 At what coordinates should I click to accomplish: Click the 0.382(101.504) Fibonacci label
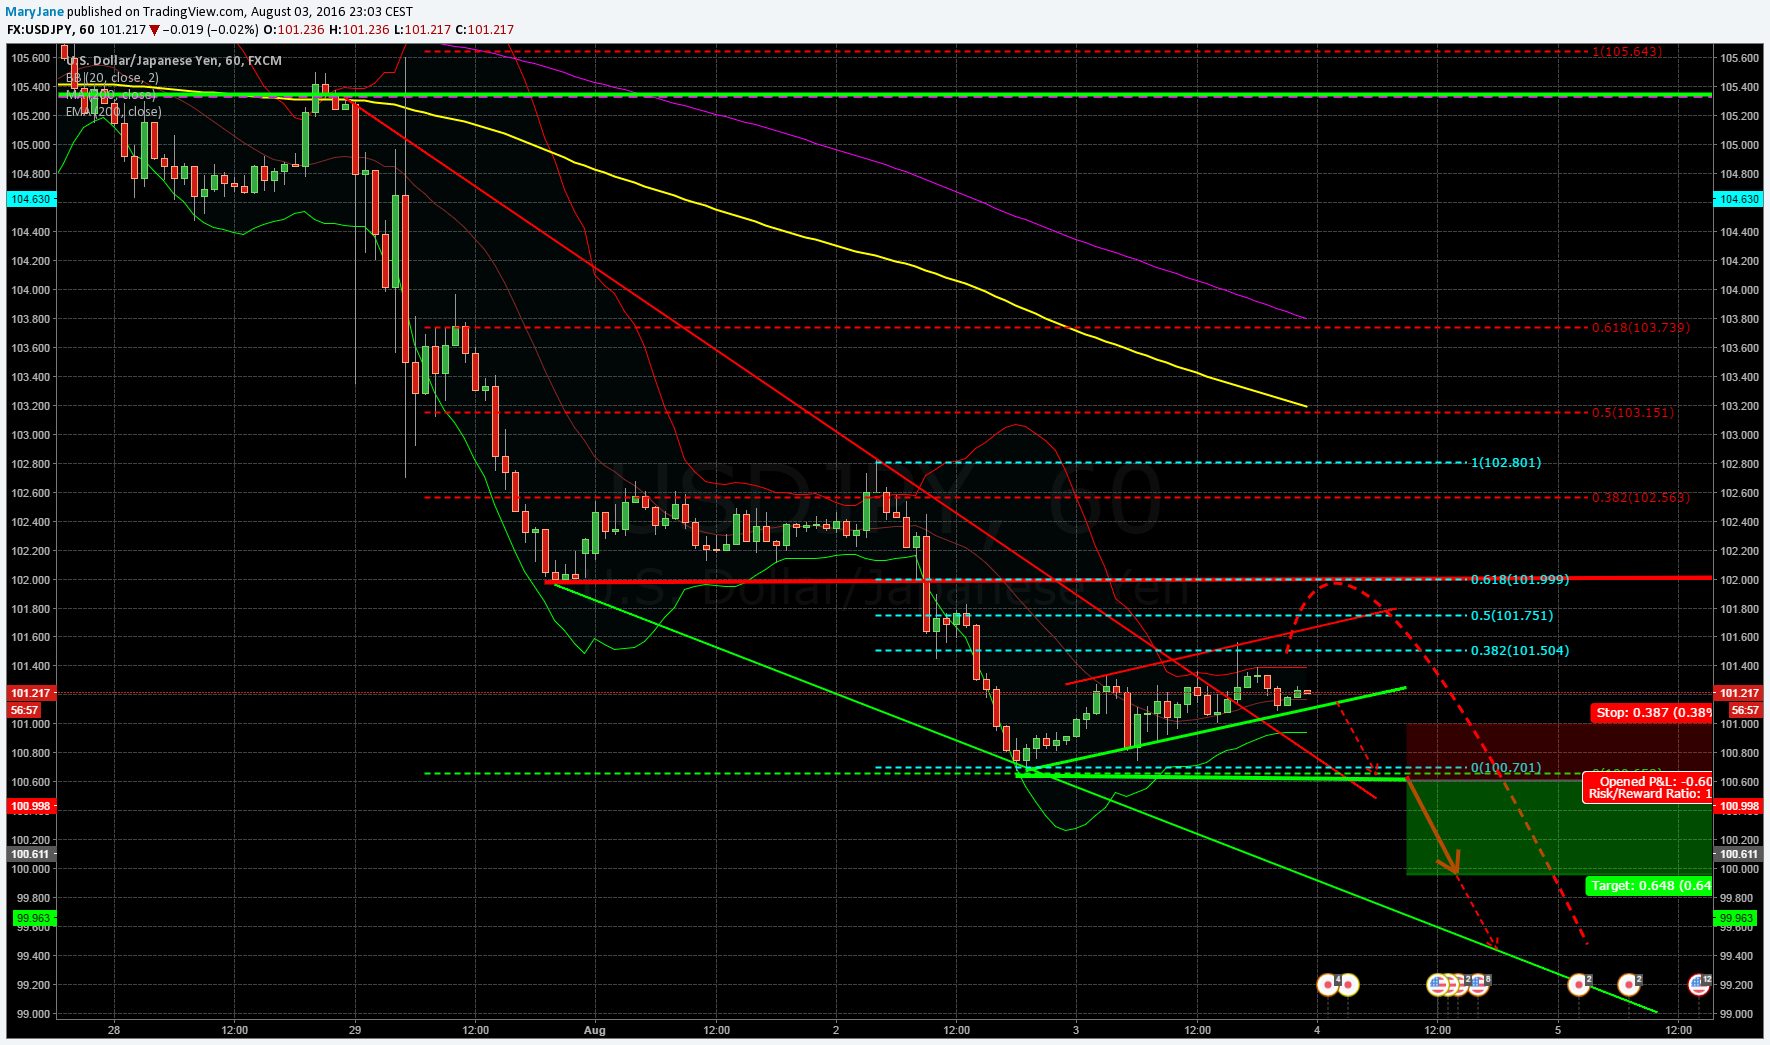(1519, 651)
